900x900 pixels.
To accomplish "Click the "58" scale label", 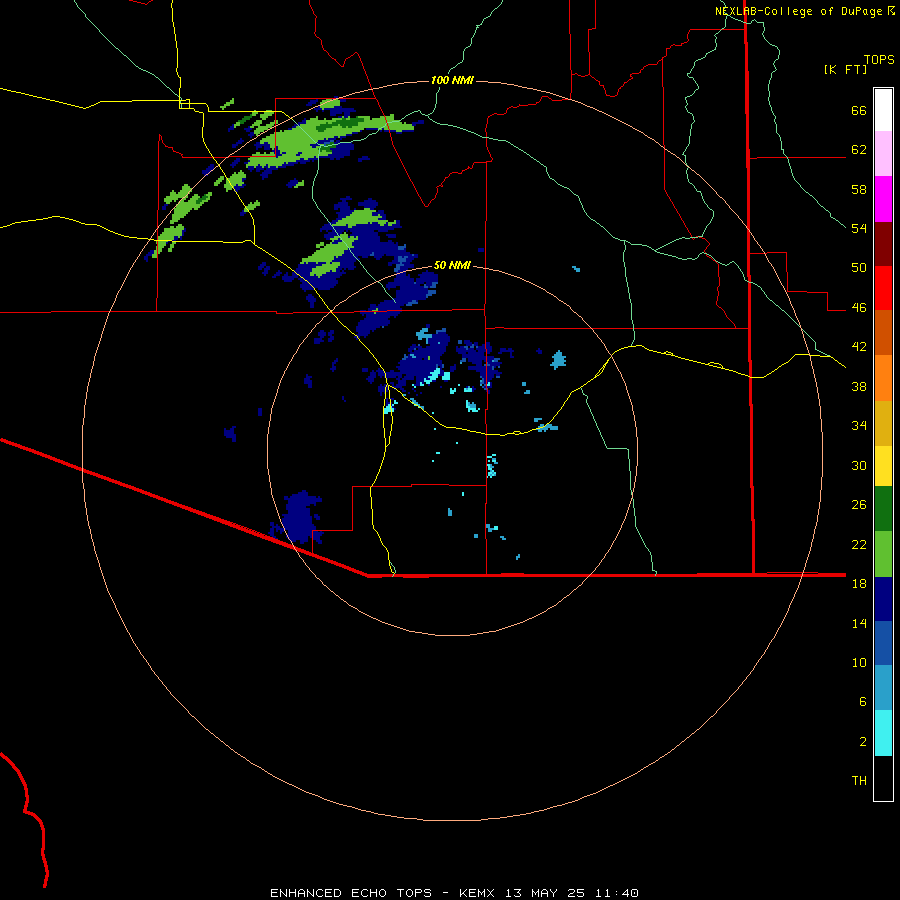I will [859, 189].
